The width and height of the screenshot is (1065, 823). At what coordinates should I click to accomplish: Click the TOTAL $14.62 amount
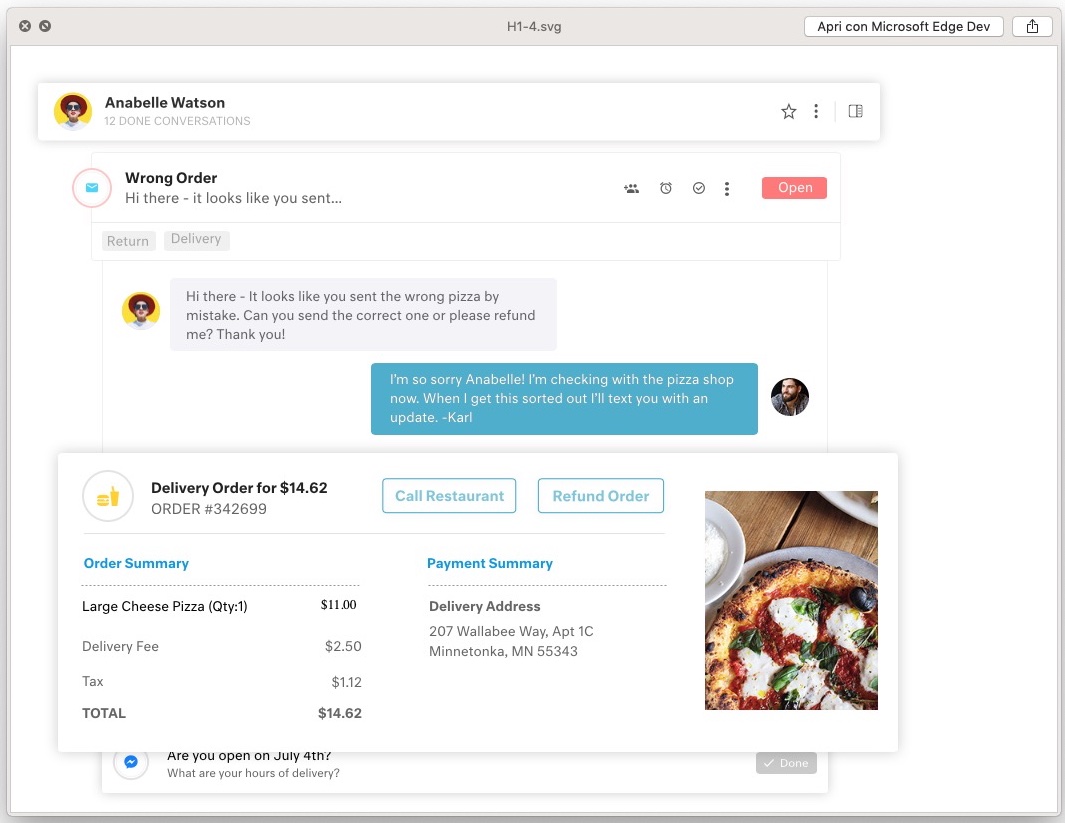[340, 714]
